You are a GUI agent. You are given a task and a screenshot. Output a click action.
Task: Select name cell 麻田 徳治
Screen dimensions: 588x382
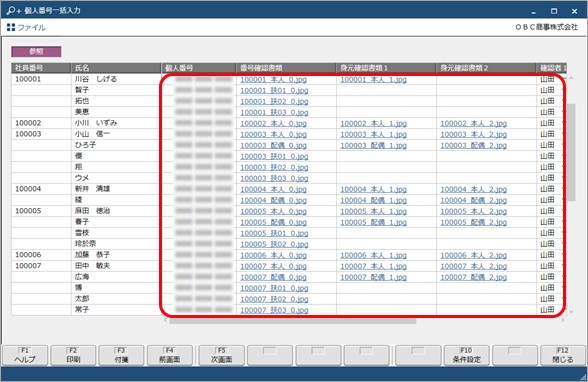click(x=116, y=211)
